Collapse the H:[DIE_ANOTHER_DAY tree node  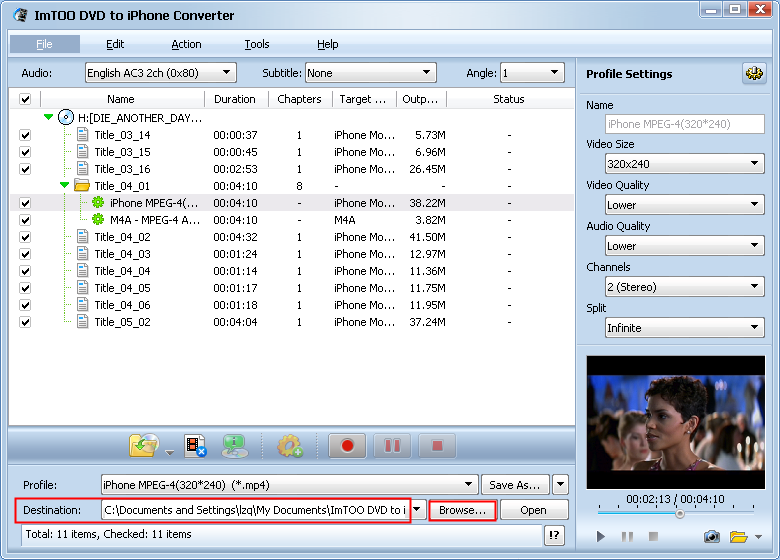pos(48,117)
